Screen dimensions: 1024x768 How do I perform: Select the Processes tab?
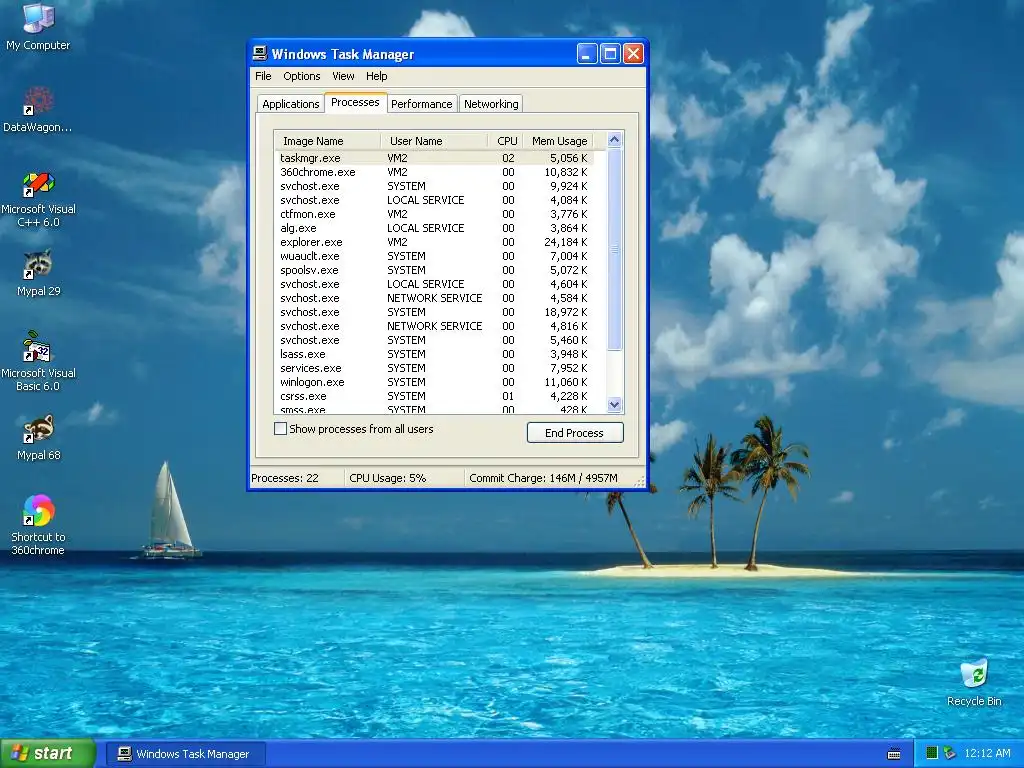[x=355, y=102]
